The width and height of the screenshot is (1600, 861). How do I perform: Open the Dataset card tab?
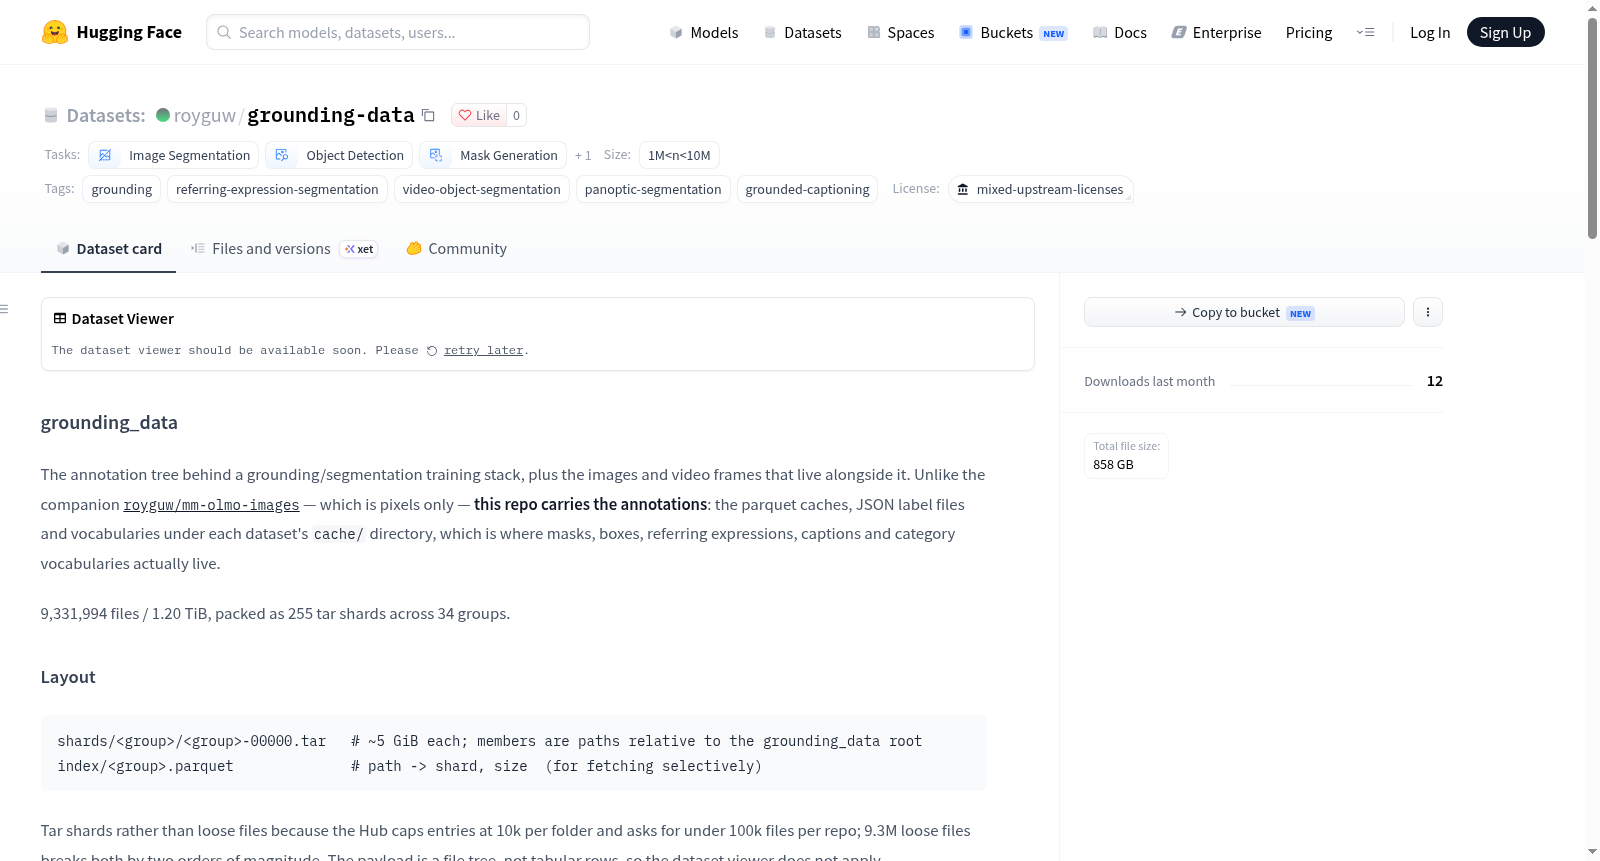click(109, 248)
